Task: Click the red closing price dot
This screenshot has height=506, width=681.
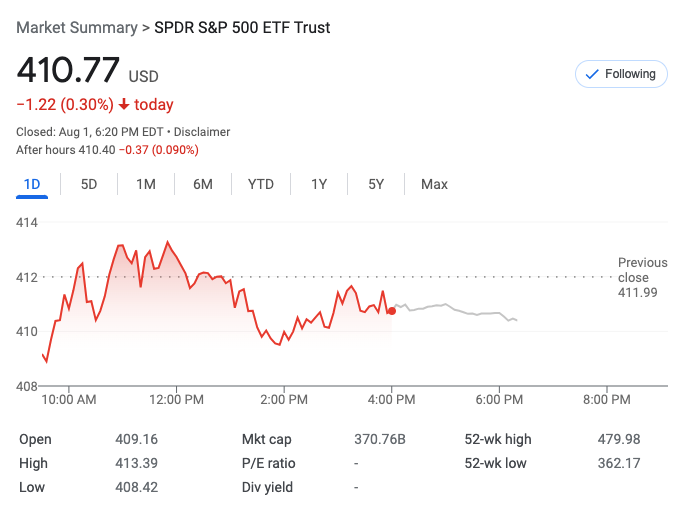Action: [392, 311]
